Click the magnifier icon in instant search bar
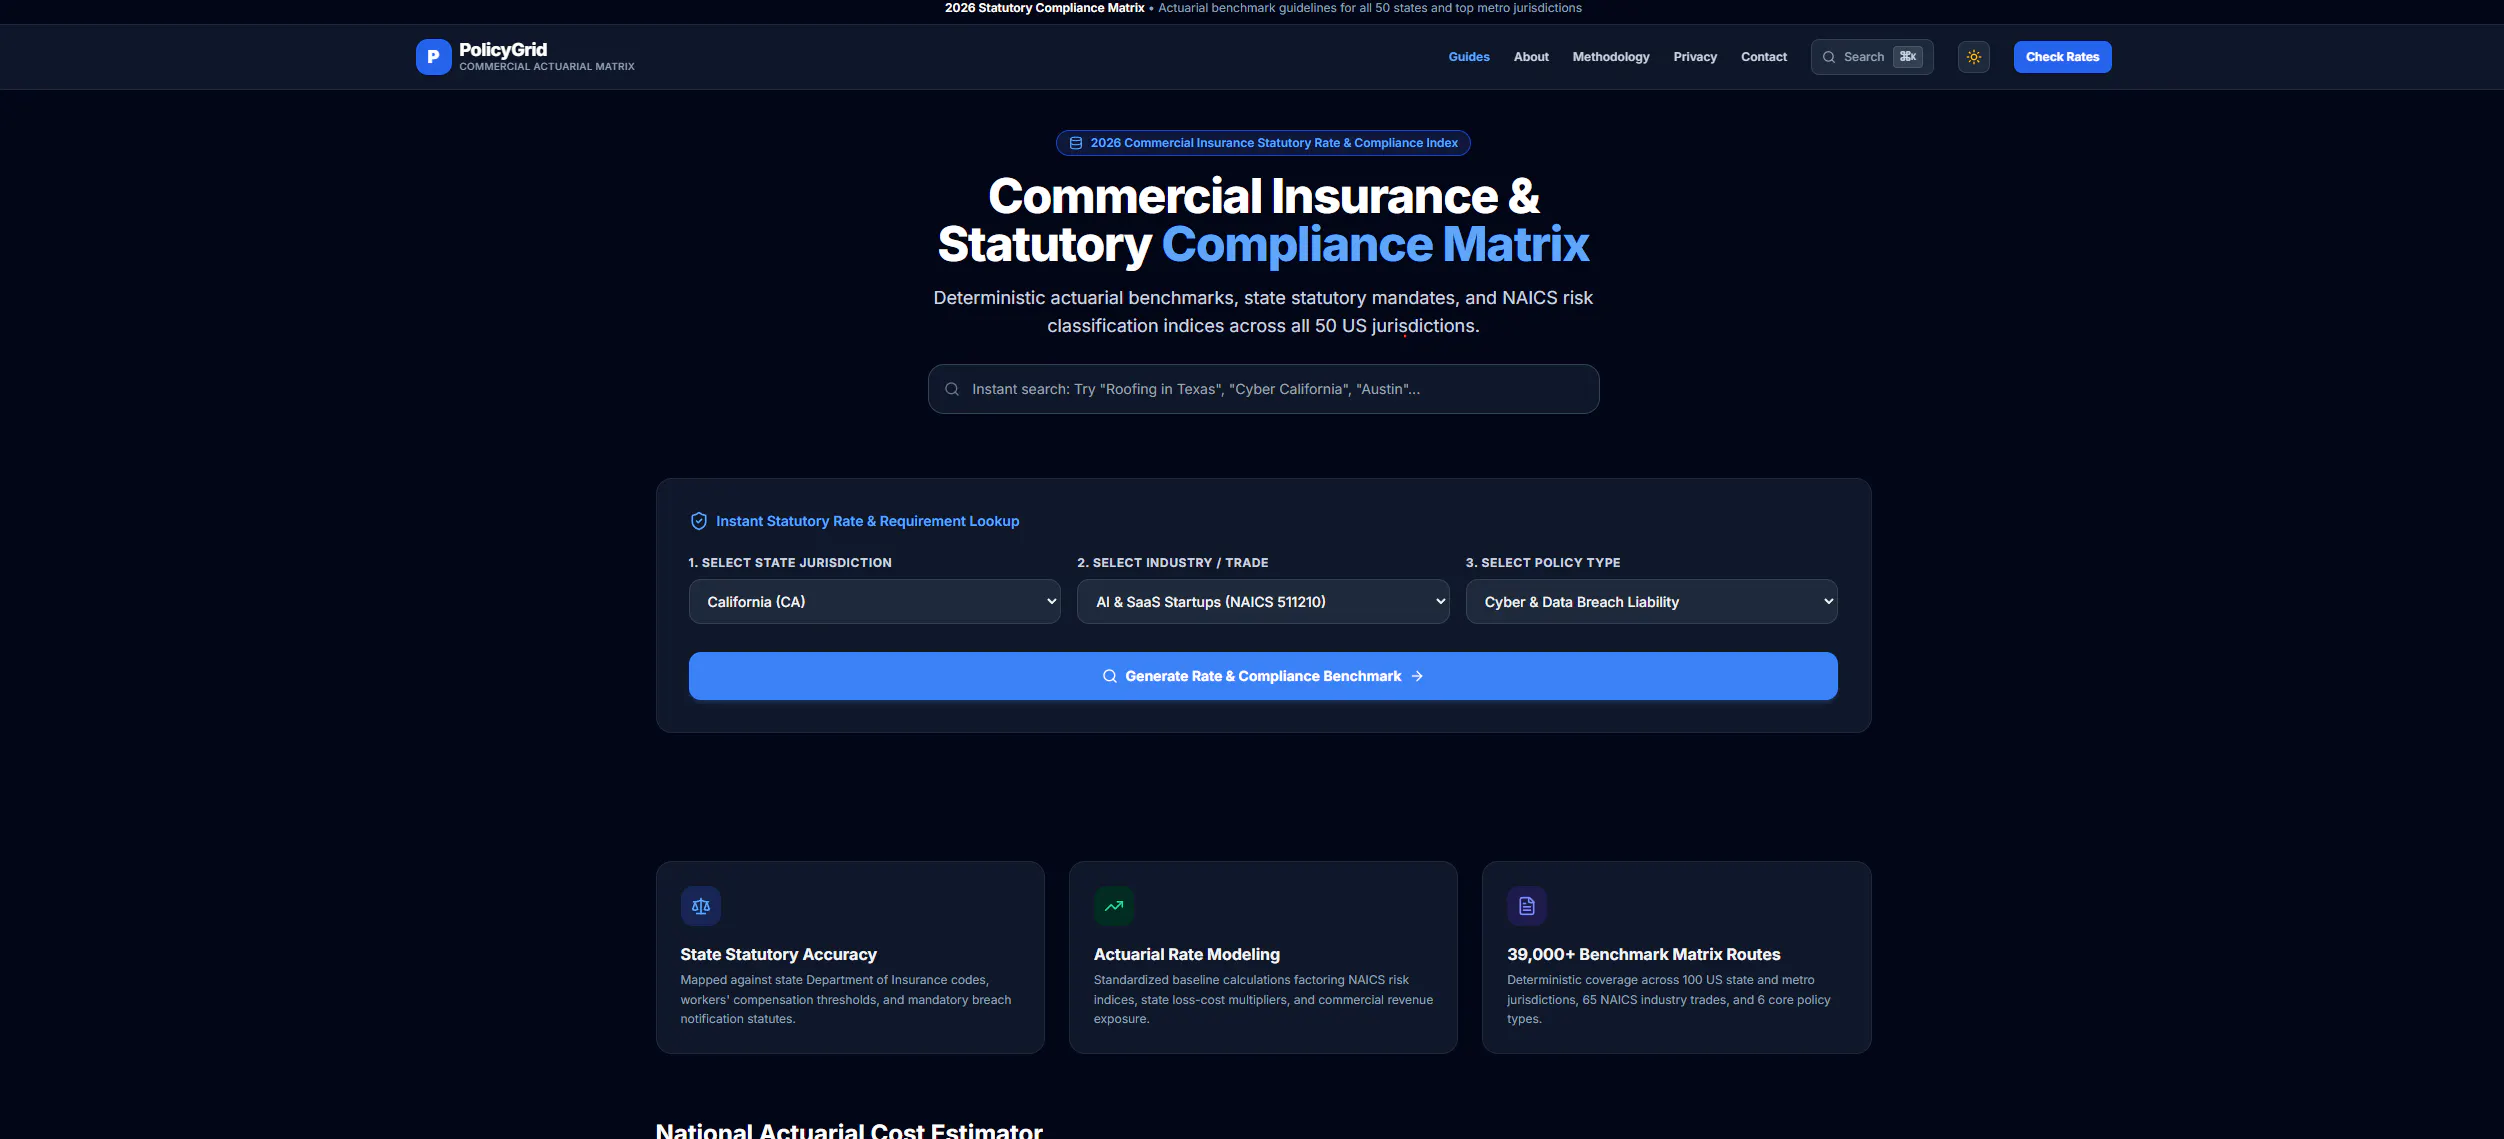2504x1139 pixels. click(952, 389)
